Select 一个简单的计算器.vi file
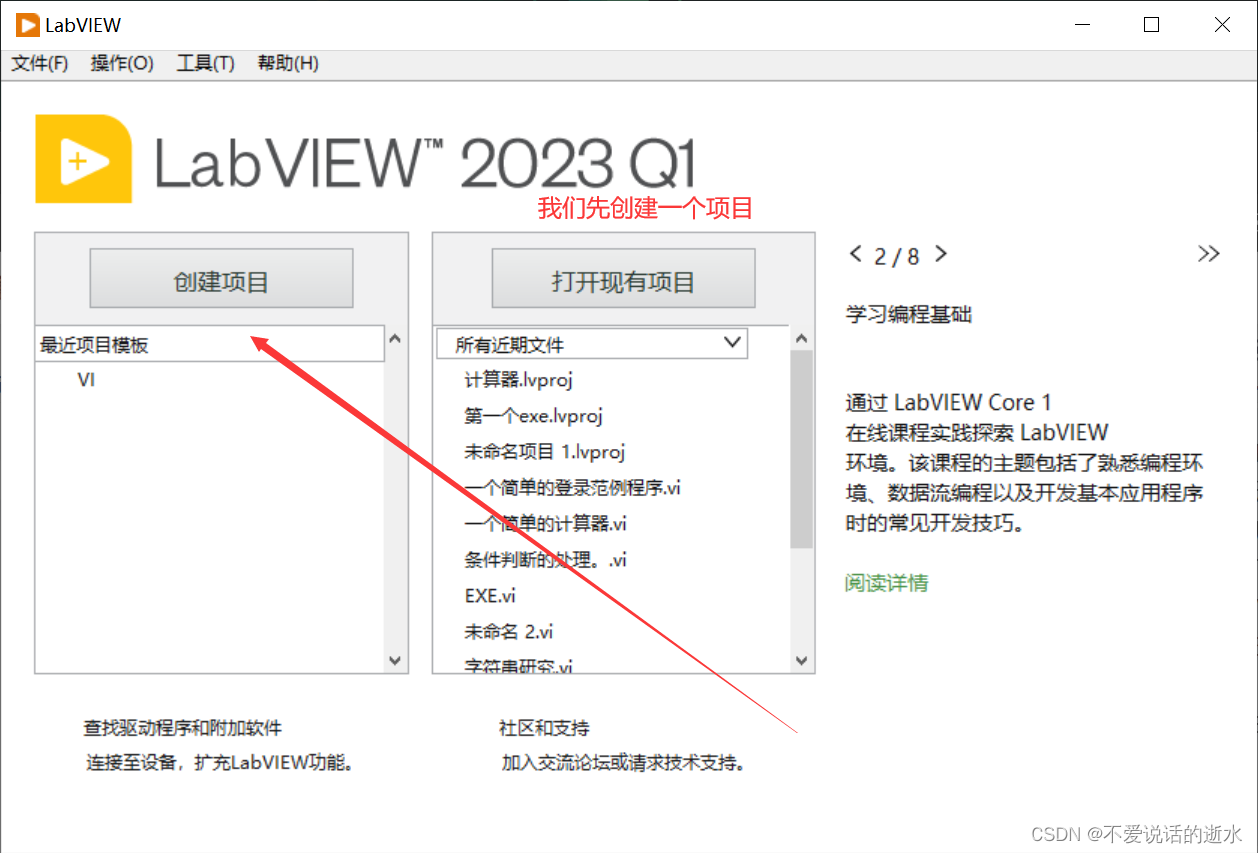Viewport: 1258px width, 853px height. [545, 524]
